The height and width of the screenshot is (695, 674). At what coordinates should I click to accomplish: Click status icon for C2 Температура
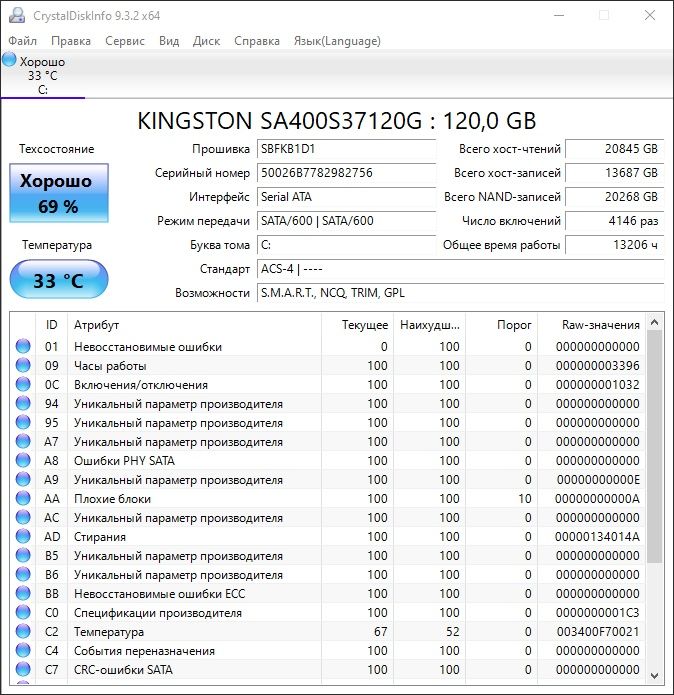[23, 632]
